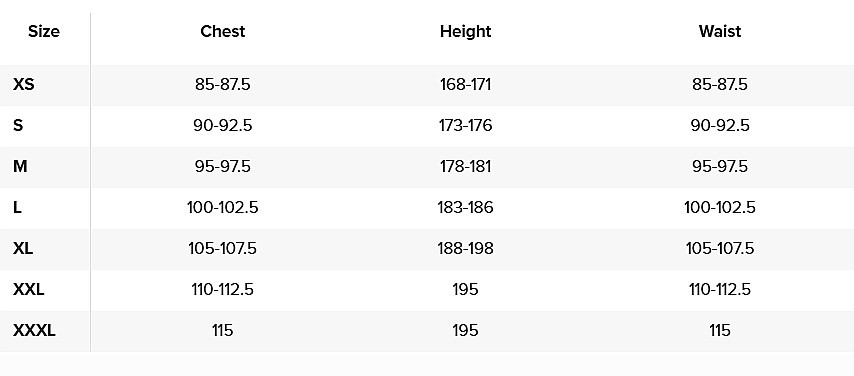Click the Height column header
The image size is (854, 376).
click(x=466, y=32)
